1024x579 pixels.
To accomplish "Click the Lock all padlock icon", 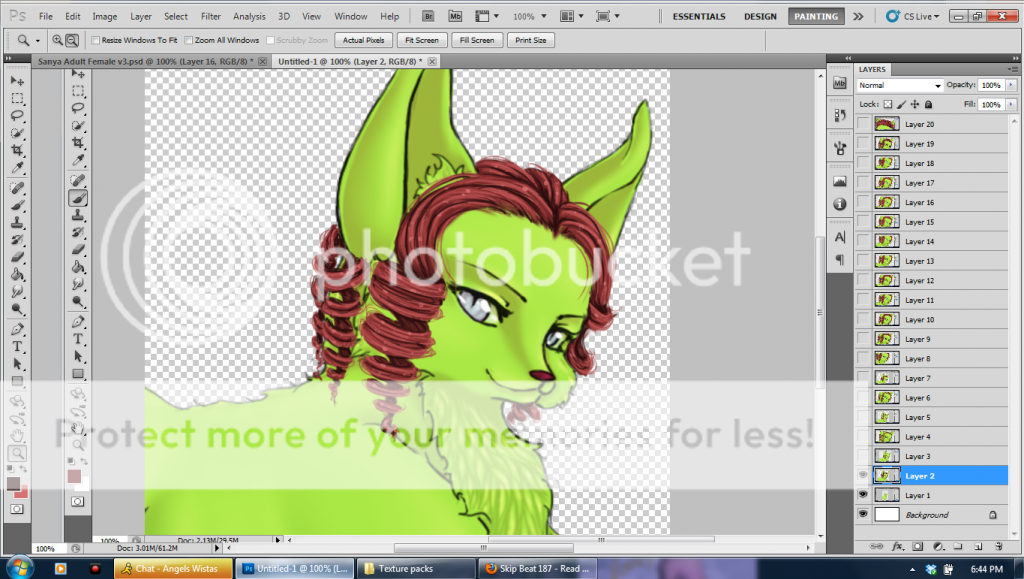I will tap(928, 104).
